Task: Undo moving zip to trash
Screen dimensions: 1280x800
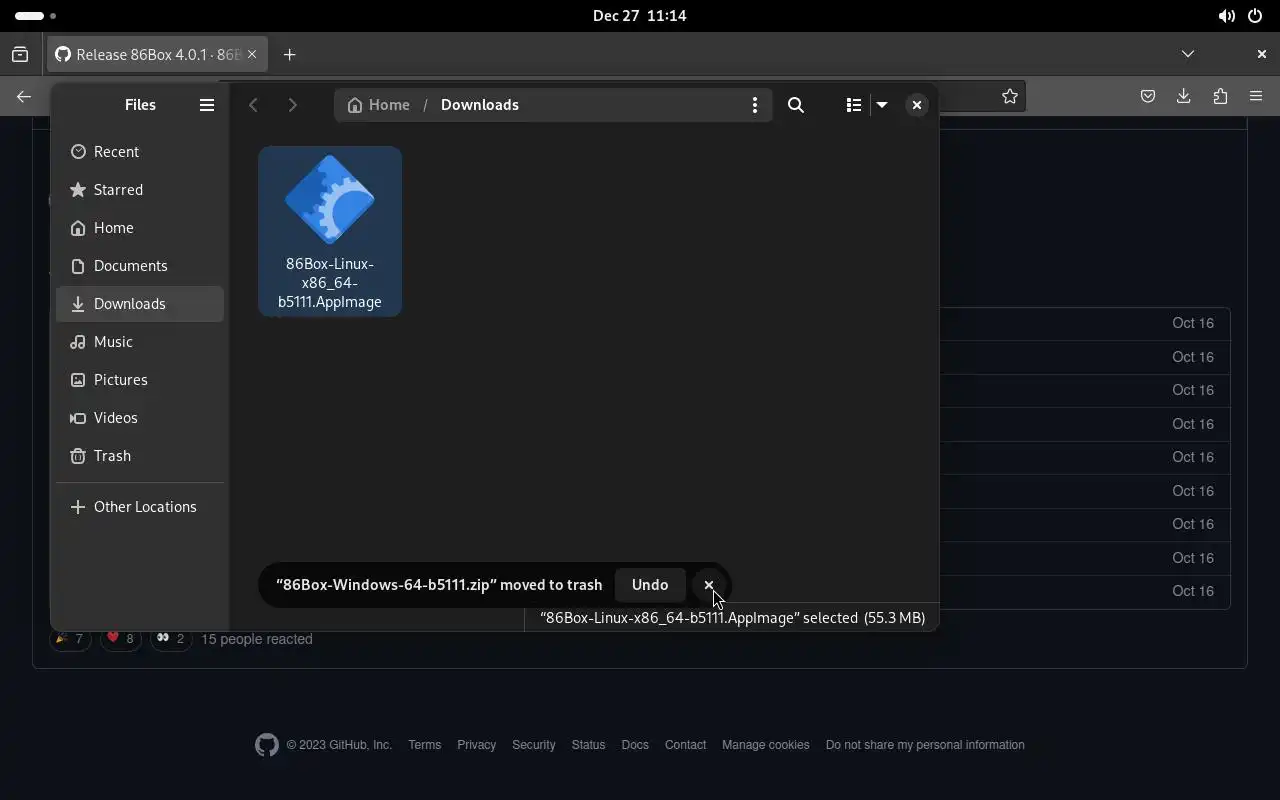Action: pos(650,585)
